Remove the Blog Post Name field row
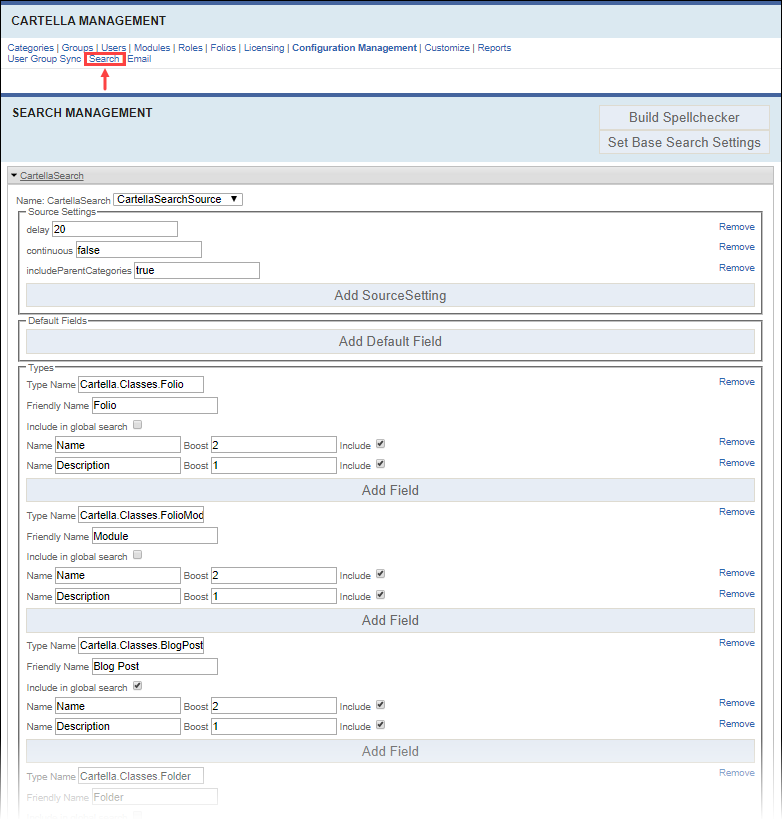 [736, 703]
